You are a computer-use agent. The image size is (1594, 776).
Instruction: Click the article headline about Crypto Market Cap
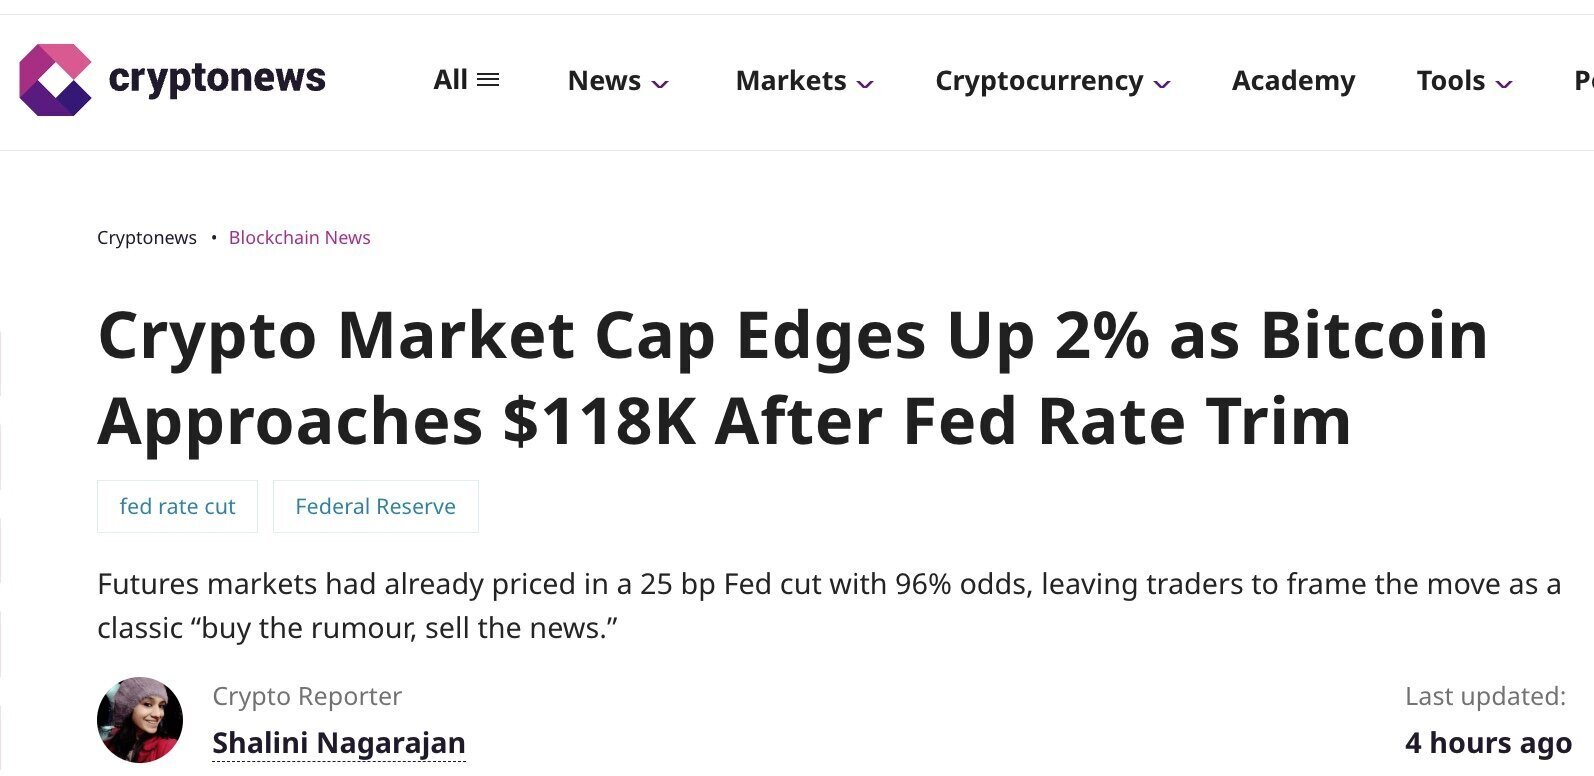pos(790,377)
